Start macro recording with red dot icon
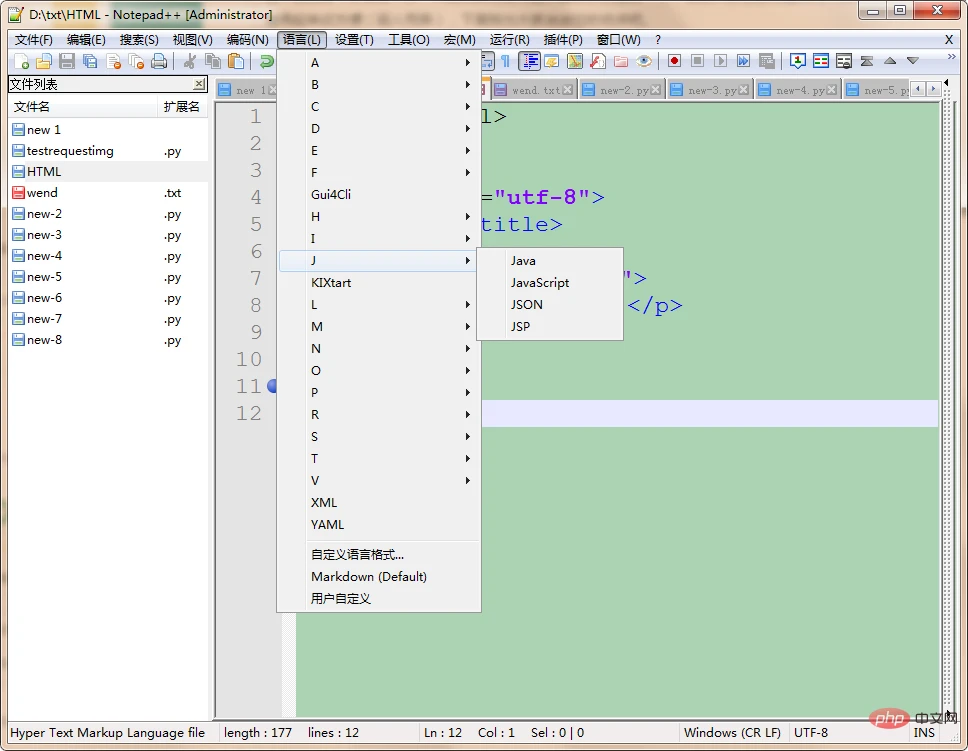The height and width of the screenshot is (751, 968). pyautogui.click(x=675, y=61)
